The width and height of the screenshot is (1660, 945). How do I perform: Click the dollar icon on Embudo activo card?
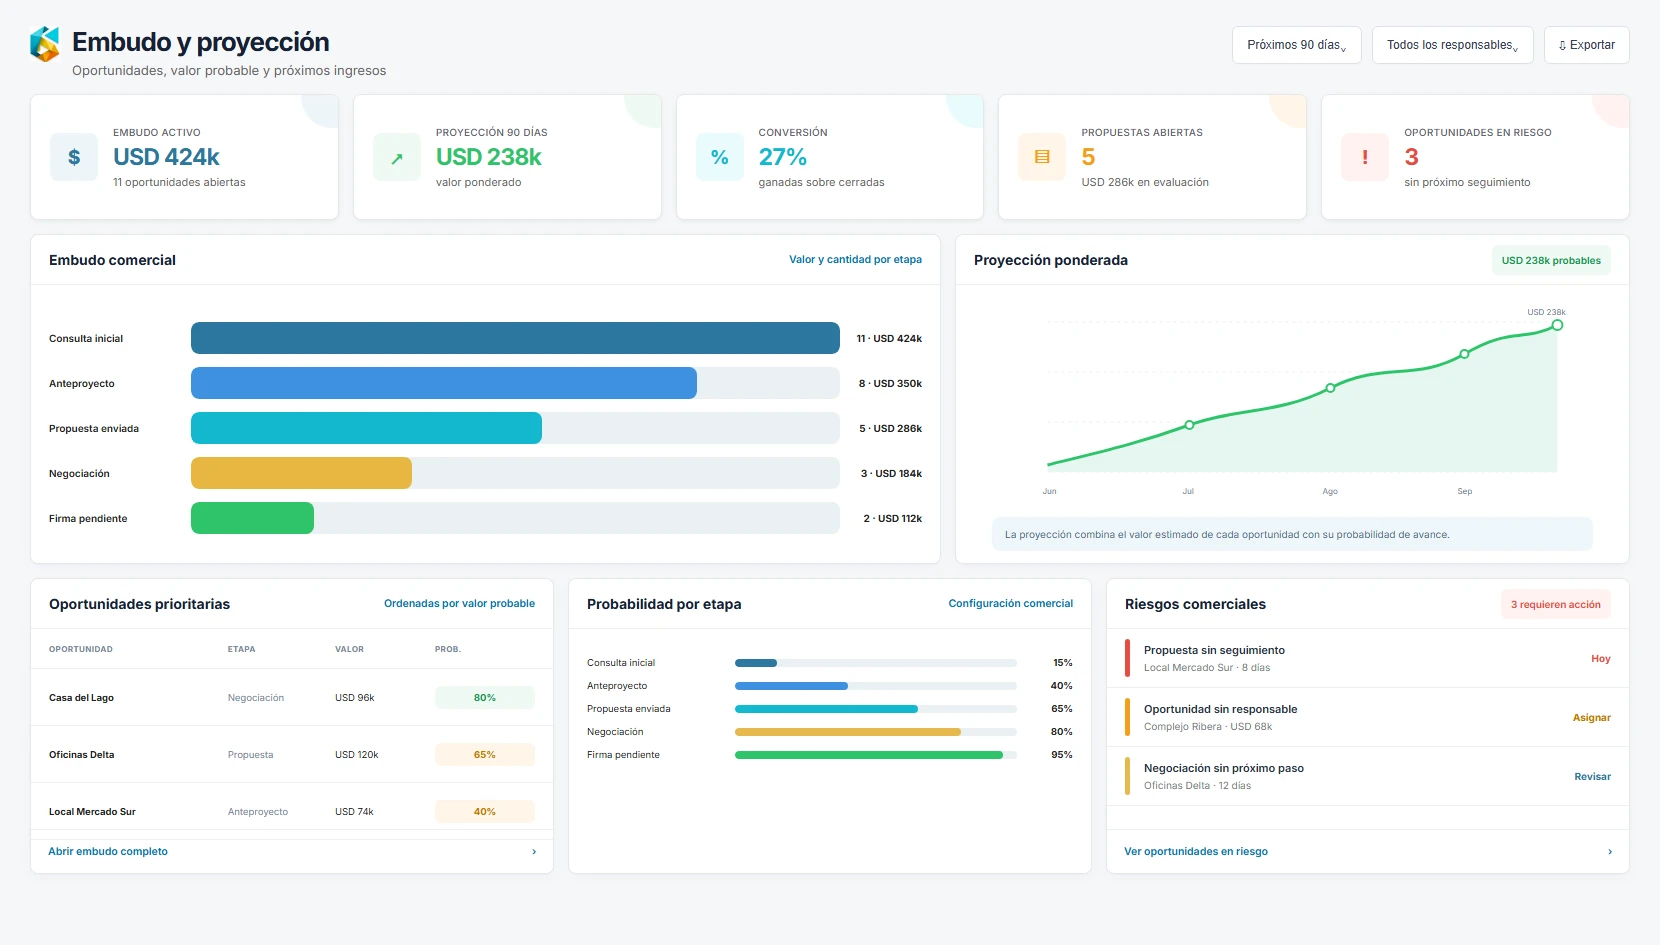[74, 157]
